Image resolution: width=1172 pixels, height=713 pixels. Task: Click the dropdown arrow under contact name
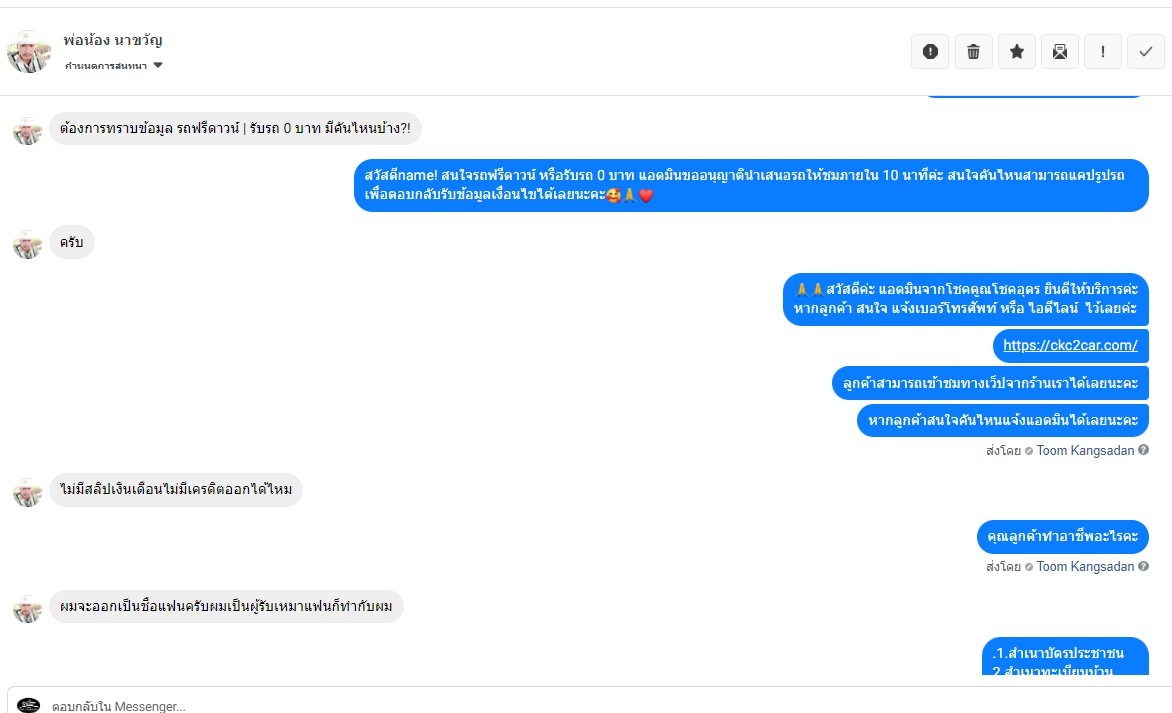point(158,66)
